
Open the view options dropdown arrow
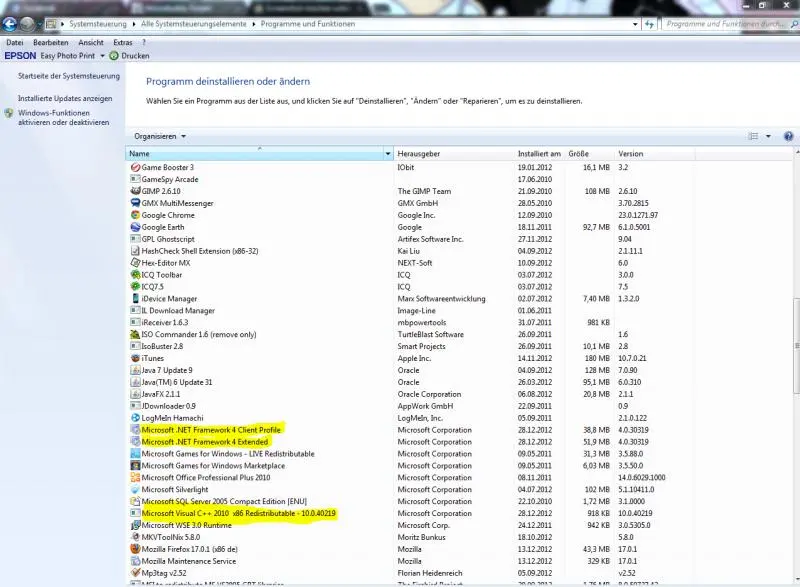point(768,136)
